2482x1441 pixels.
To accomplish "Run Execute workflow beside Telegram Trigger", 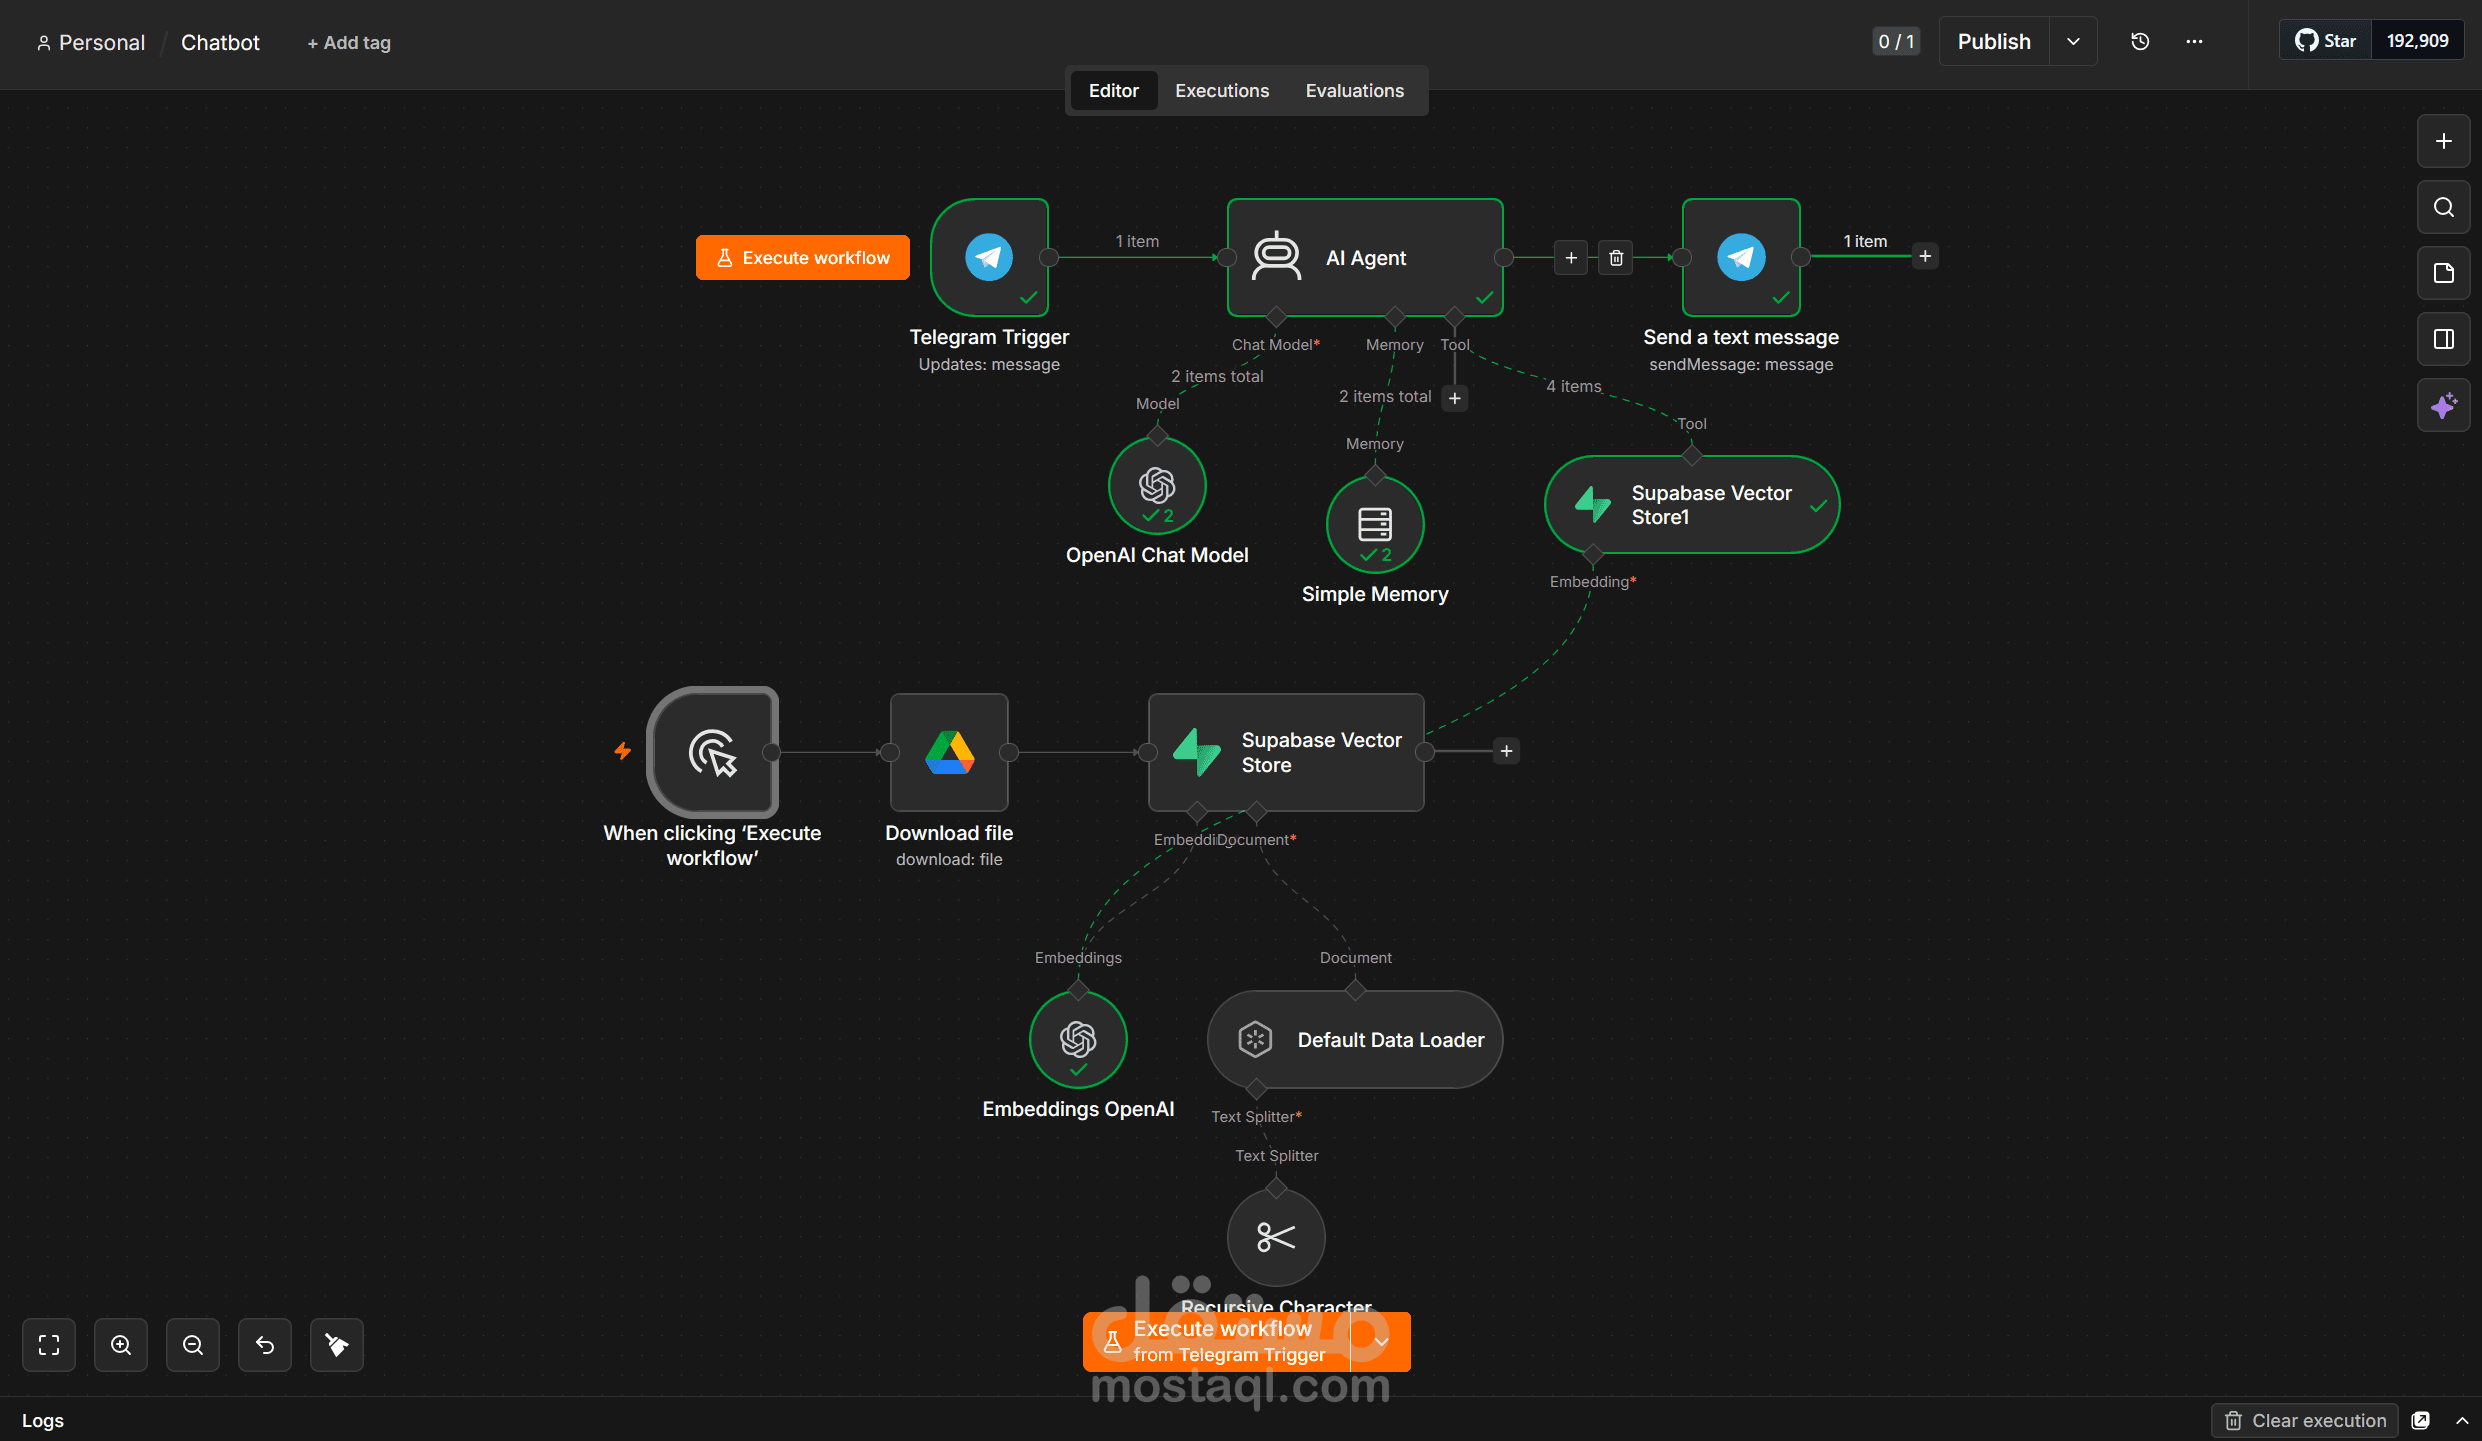I will pos(803,258).
